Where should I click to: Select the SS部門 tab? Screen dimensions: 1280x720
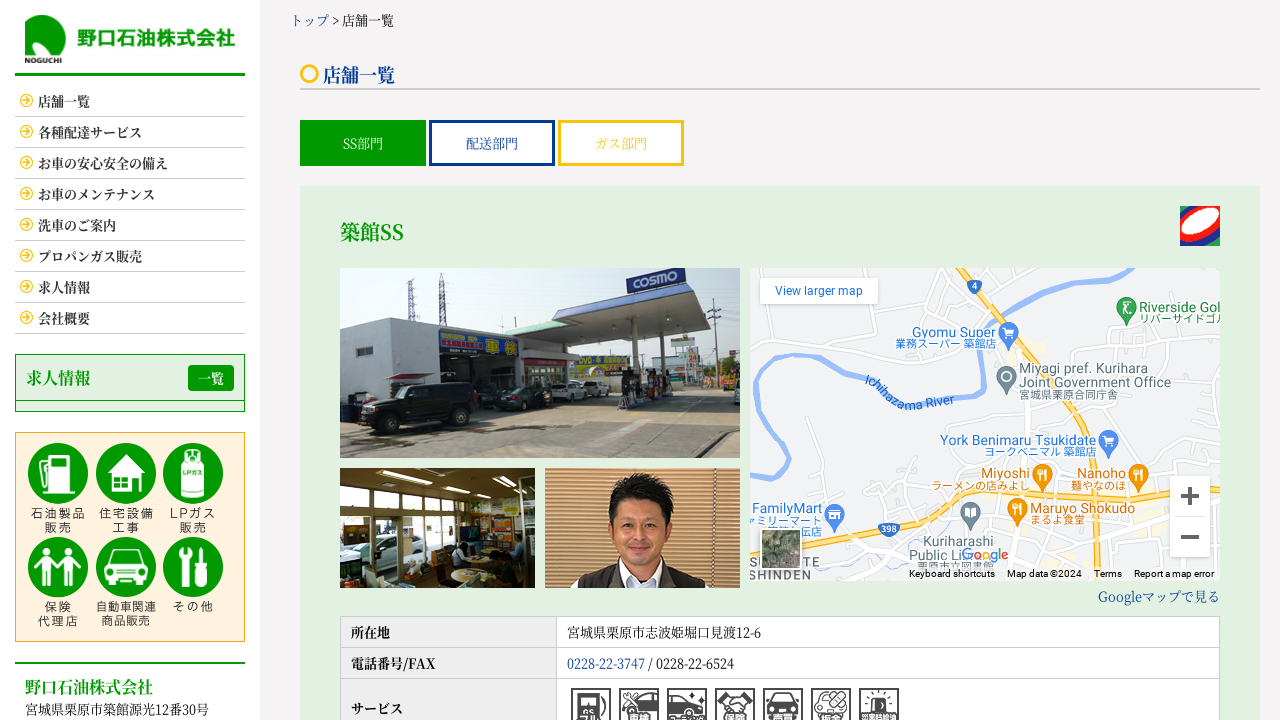[363, 143]
